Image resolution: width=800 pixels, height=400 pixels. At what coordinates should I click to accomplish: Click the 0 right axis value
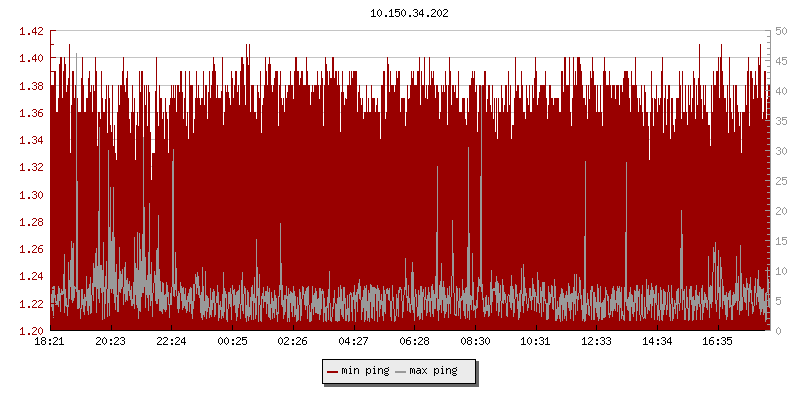pyautogui.click(x=776, y=331)
